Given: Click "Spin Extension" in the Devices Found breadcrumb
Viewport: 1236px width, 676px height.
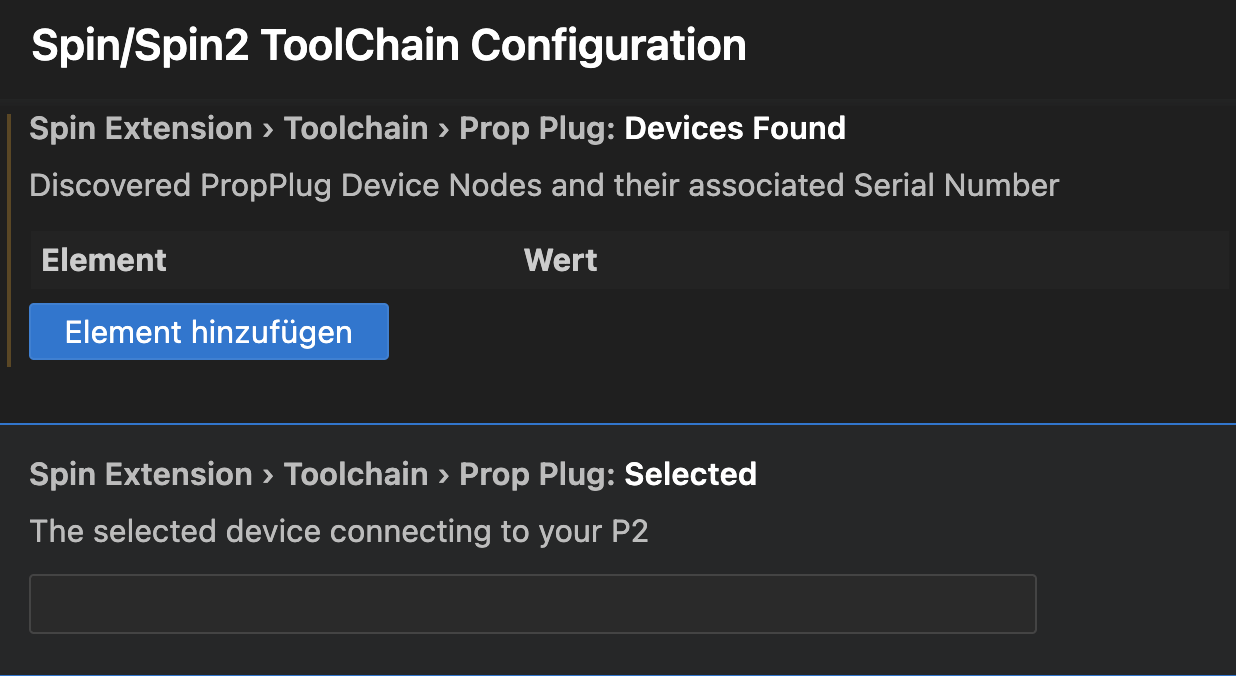Looking at the screenshot, I should (x=141, y=128).
